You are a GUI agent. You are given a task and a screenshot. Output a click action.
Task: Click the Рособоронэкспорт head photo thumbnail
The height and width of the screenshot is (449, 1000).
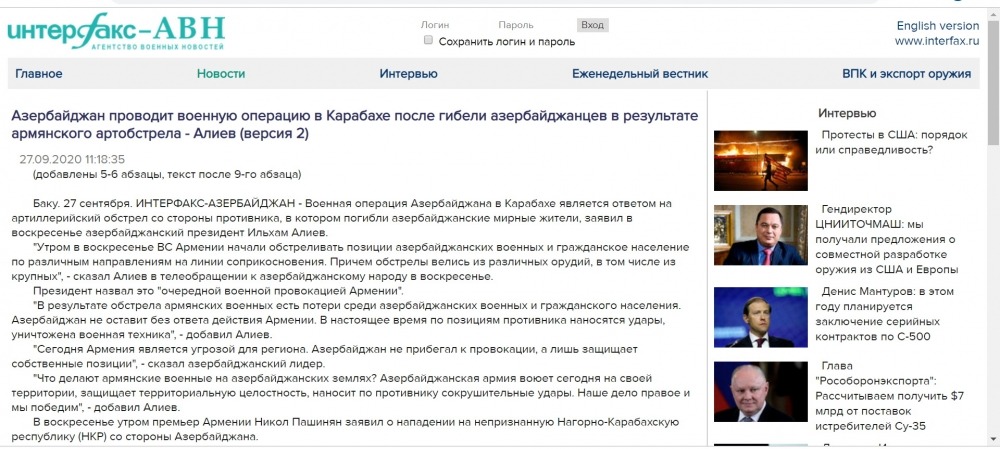760,392
